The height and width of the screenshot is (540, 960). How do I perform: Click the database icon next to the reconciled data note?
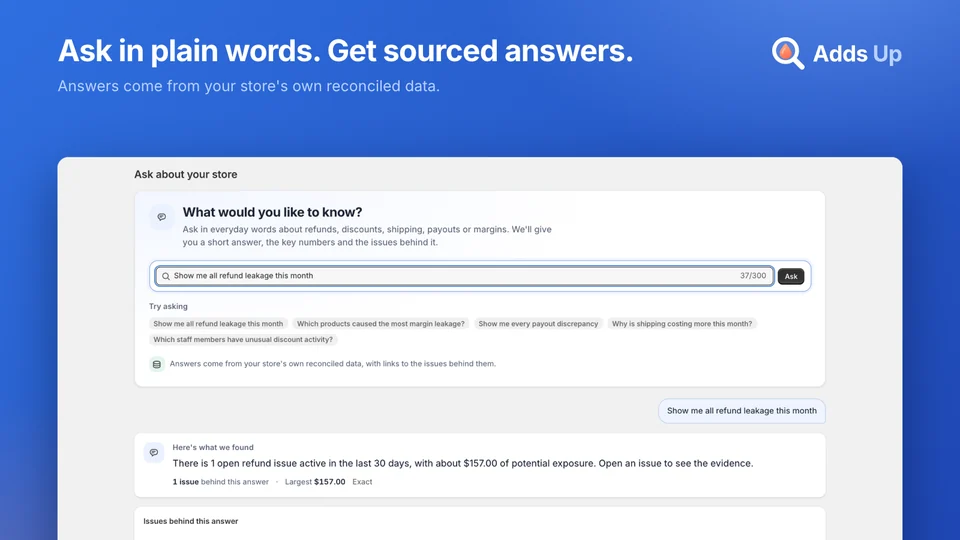157,364
